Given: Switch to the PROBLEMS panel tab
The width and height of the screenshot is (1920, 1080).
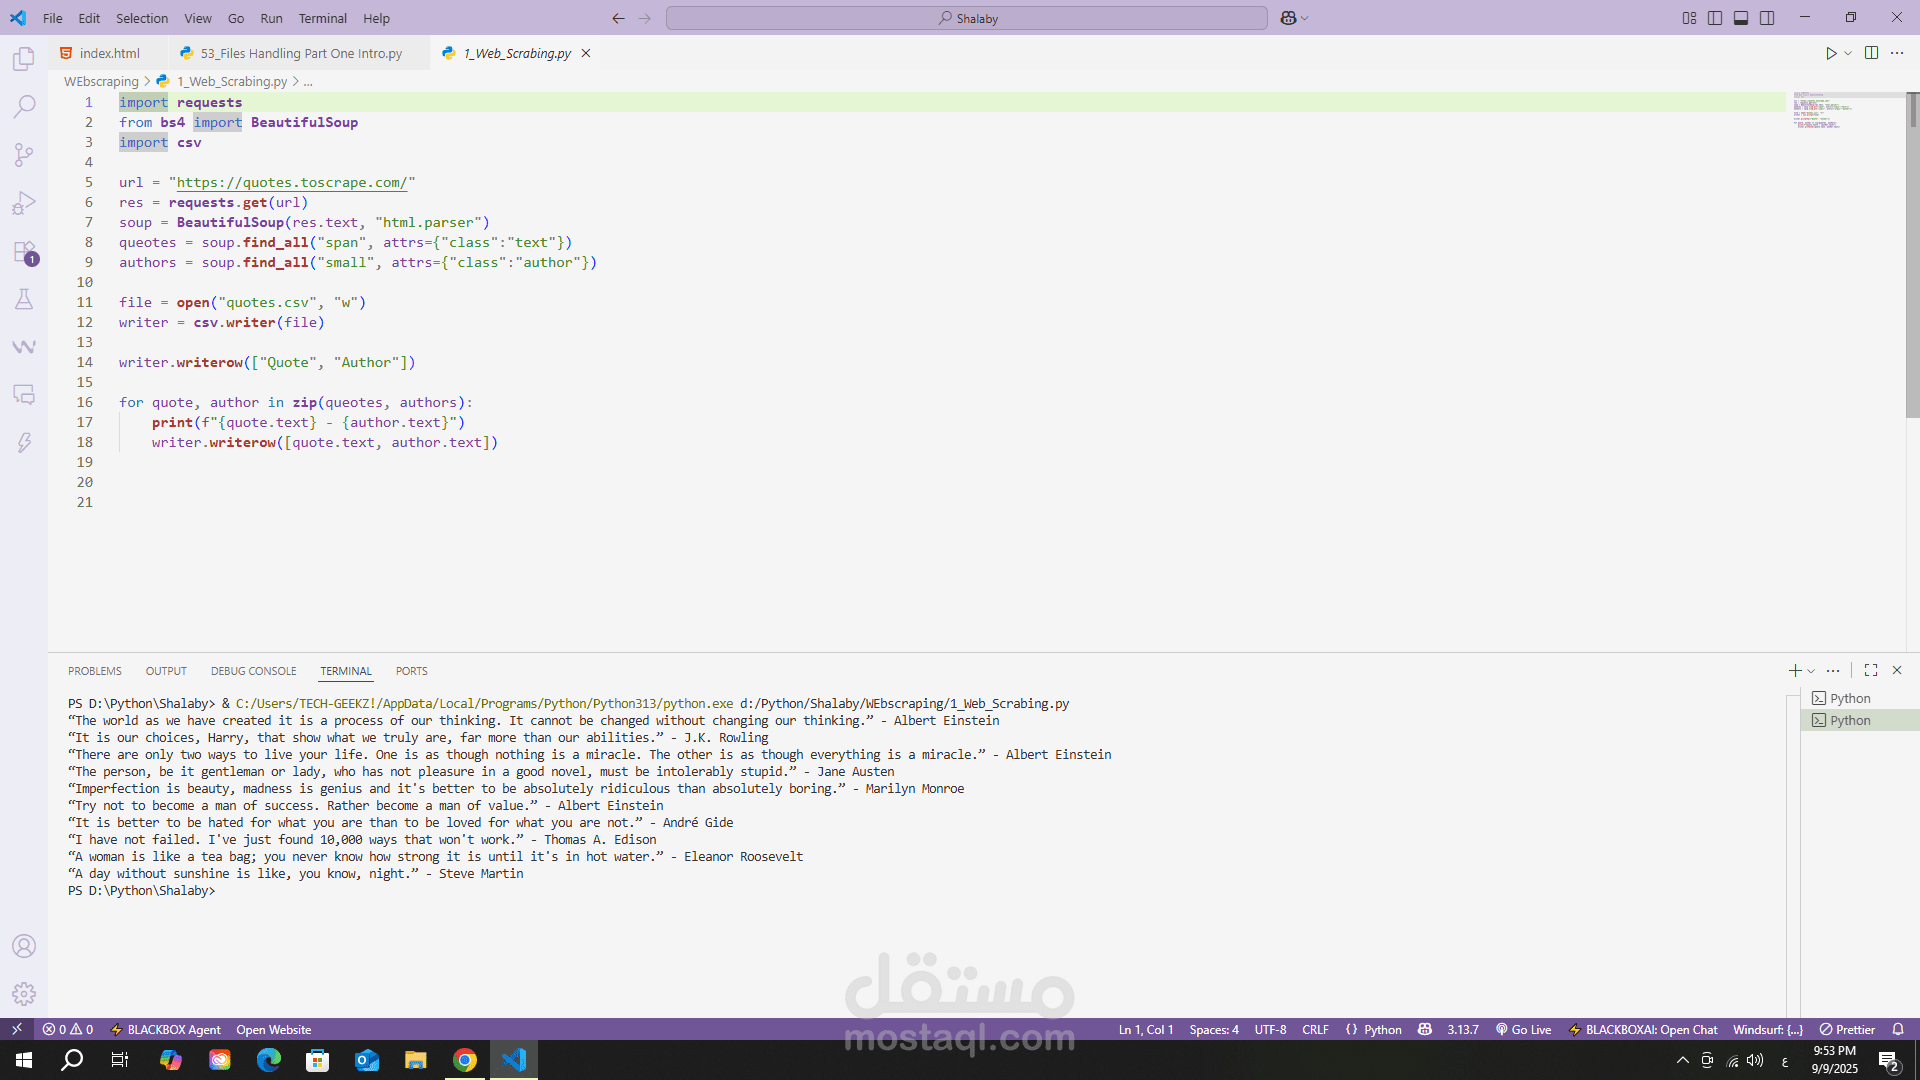Looking at the screenshot, I should coord(95,671).
